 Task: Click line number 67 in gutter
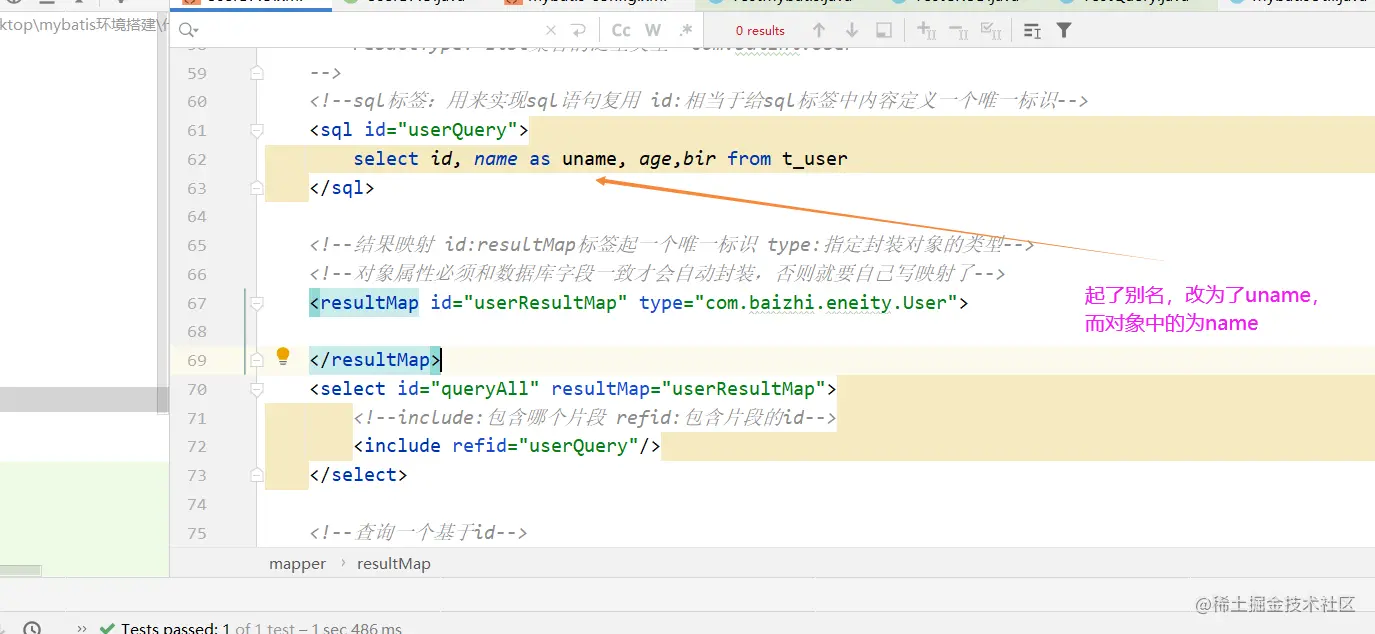pyautogui.click(x=197, y=303)
